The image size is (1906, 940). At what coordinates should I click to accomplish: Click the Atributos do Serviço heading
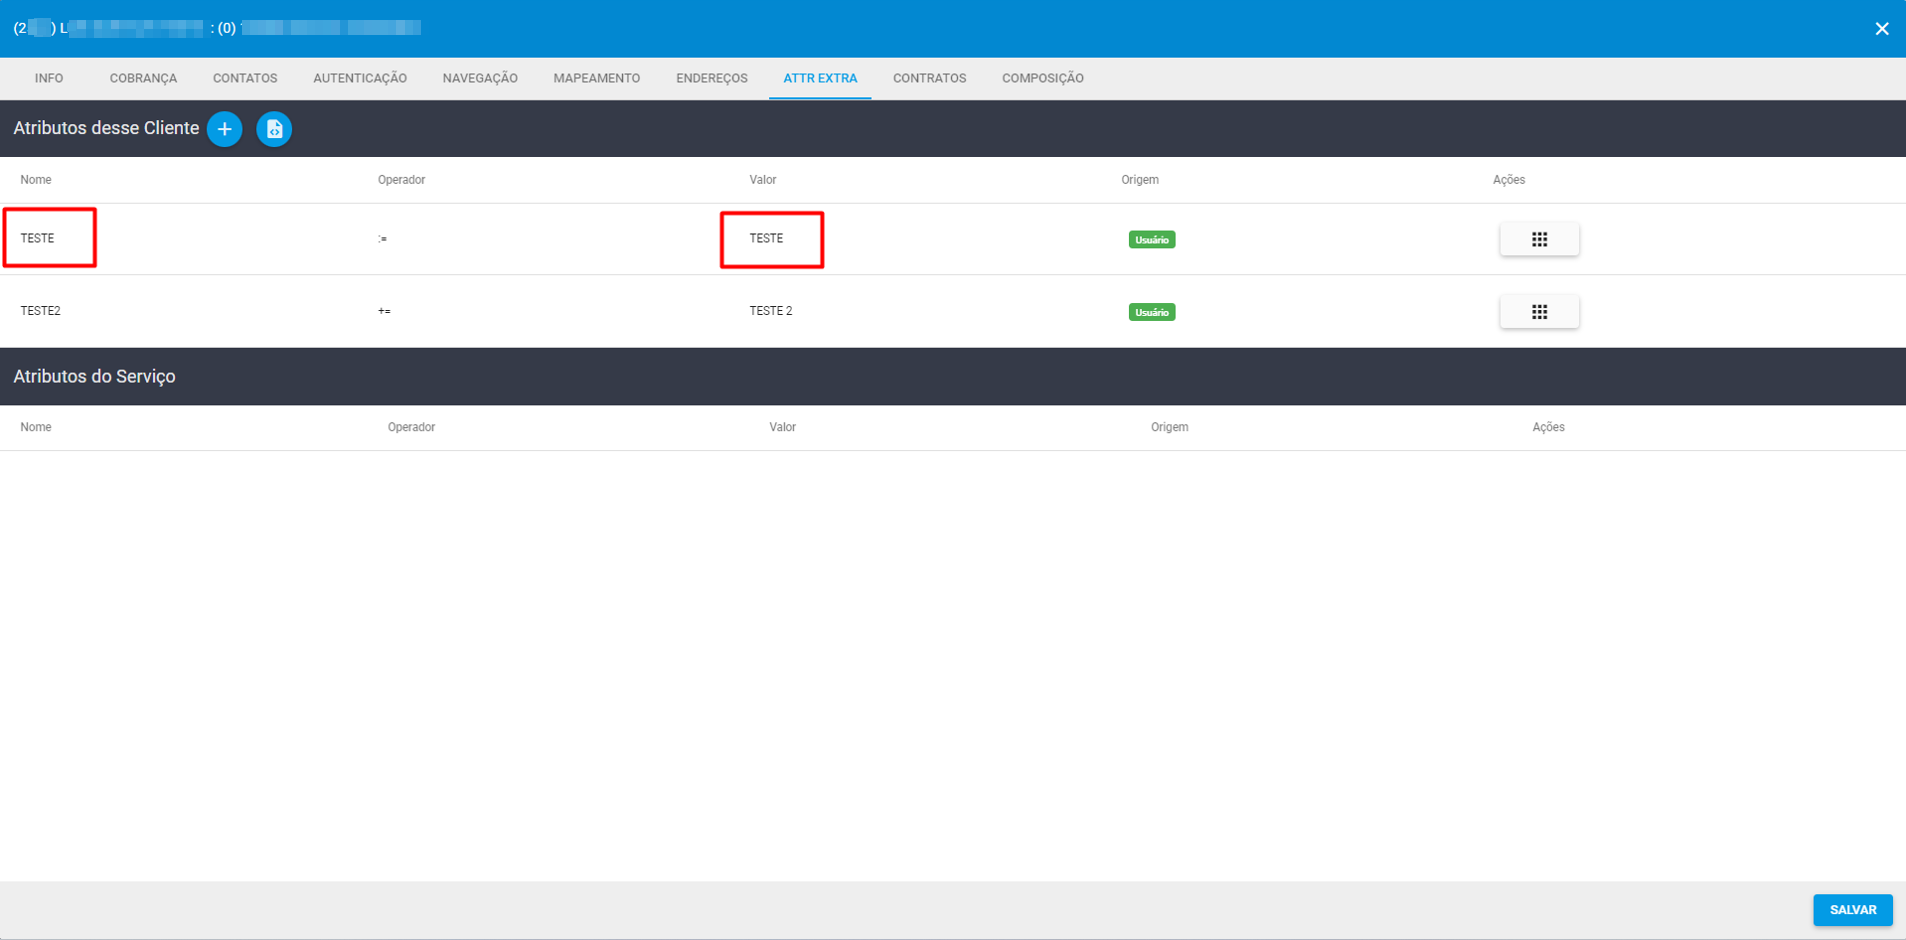(94, 376)
